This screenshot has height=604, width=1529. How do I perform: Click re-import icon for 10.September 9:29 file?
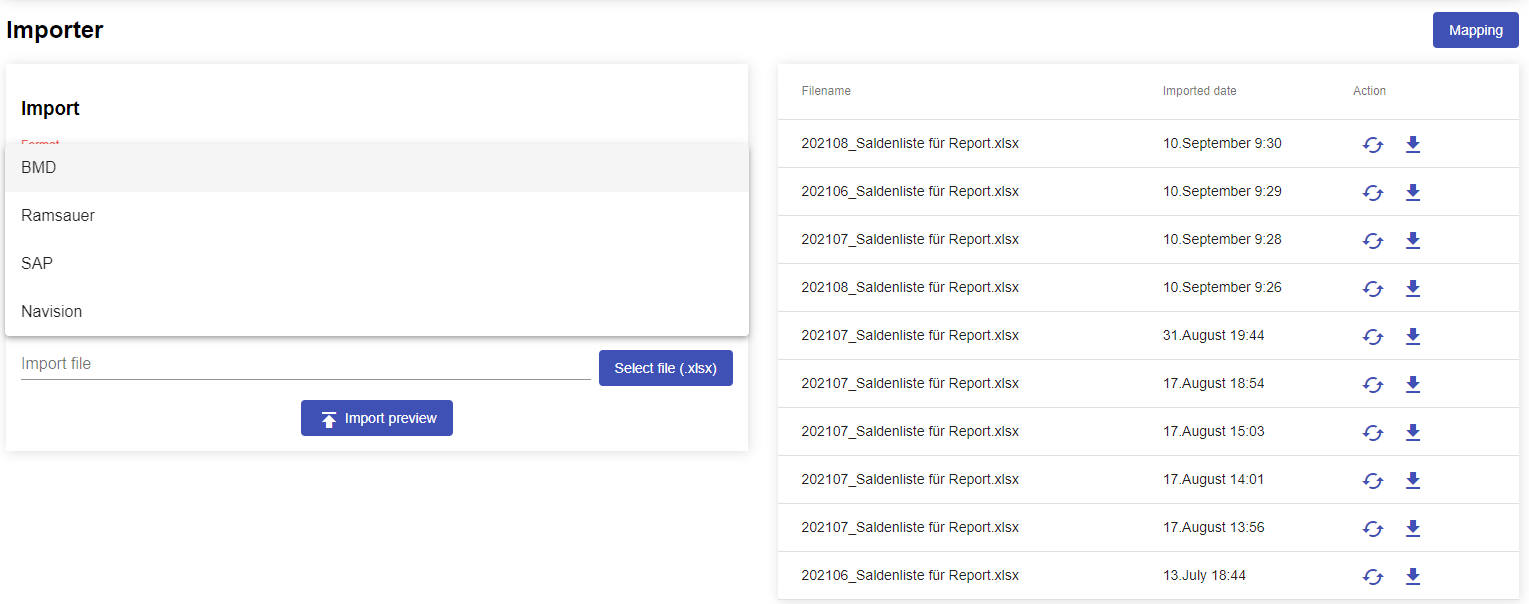pyautogui.click(x=1372, y=193)
